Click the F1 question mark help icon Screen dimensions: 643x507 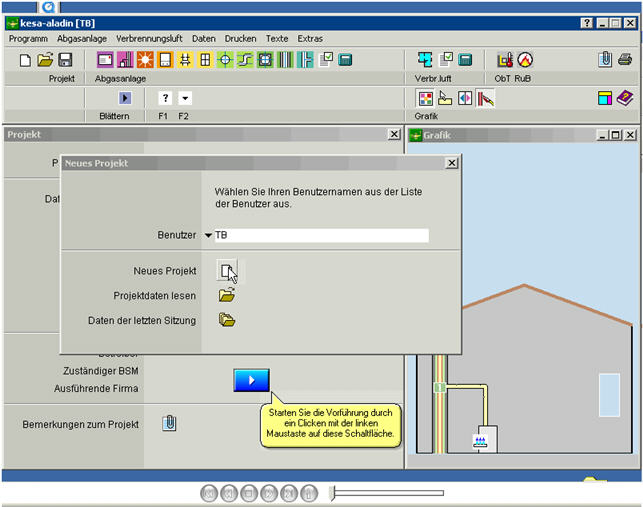(x=165, y=98)
